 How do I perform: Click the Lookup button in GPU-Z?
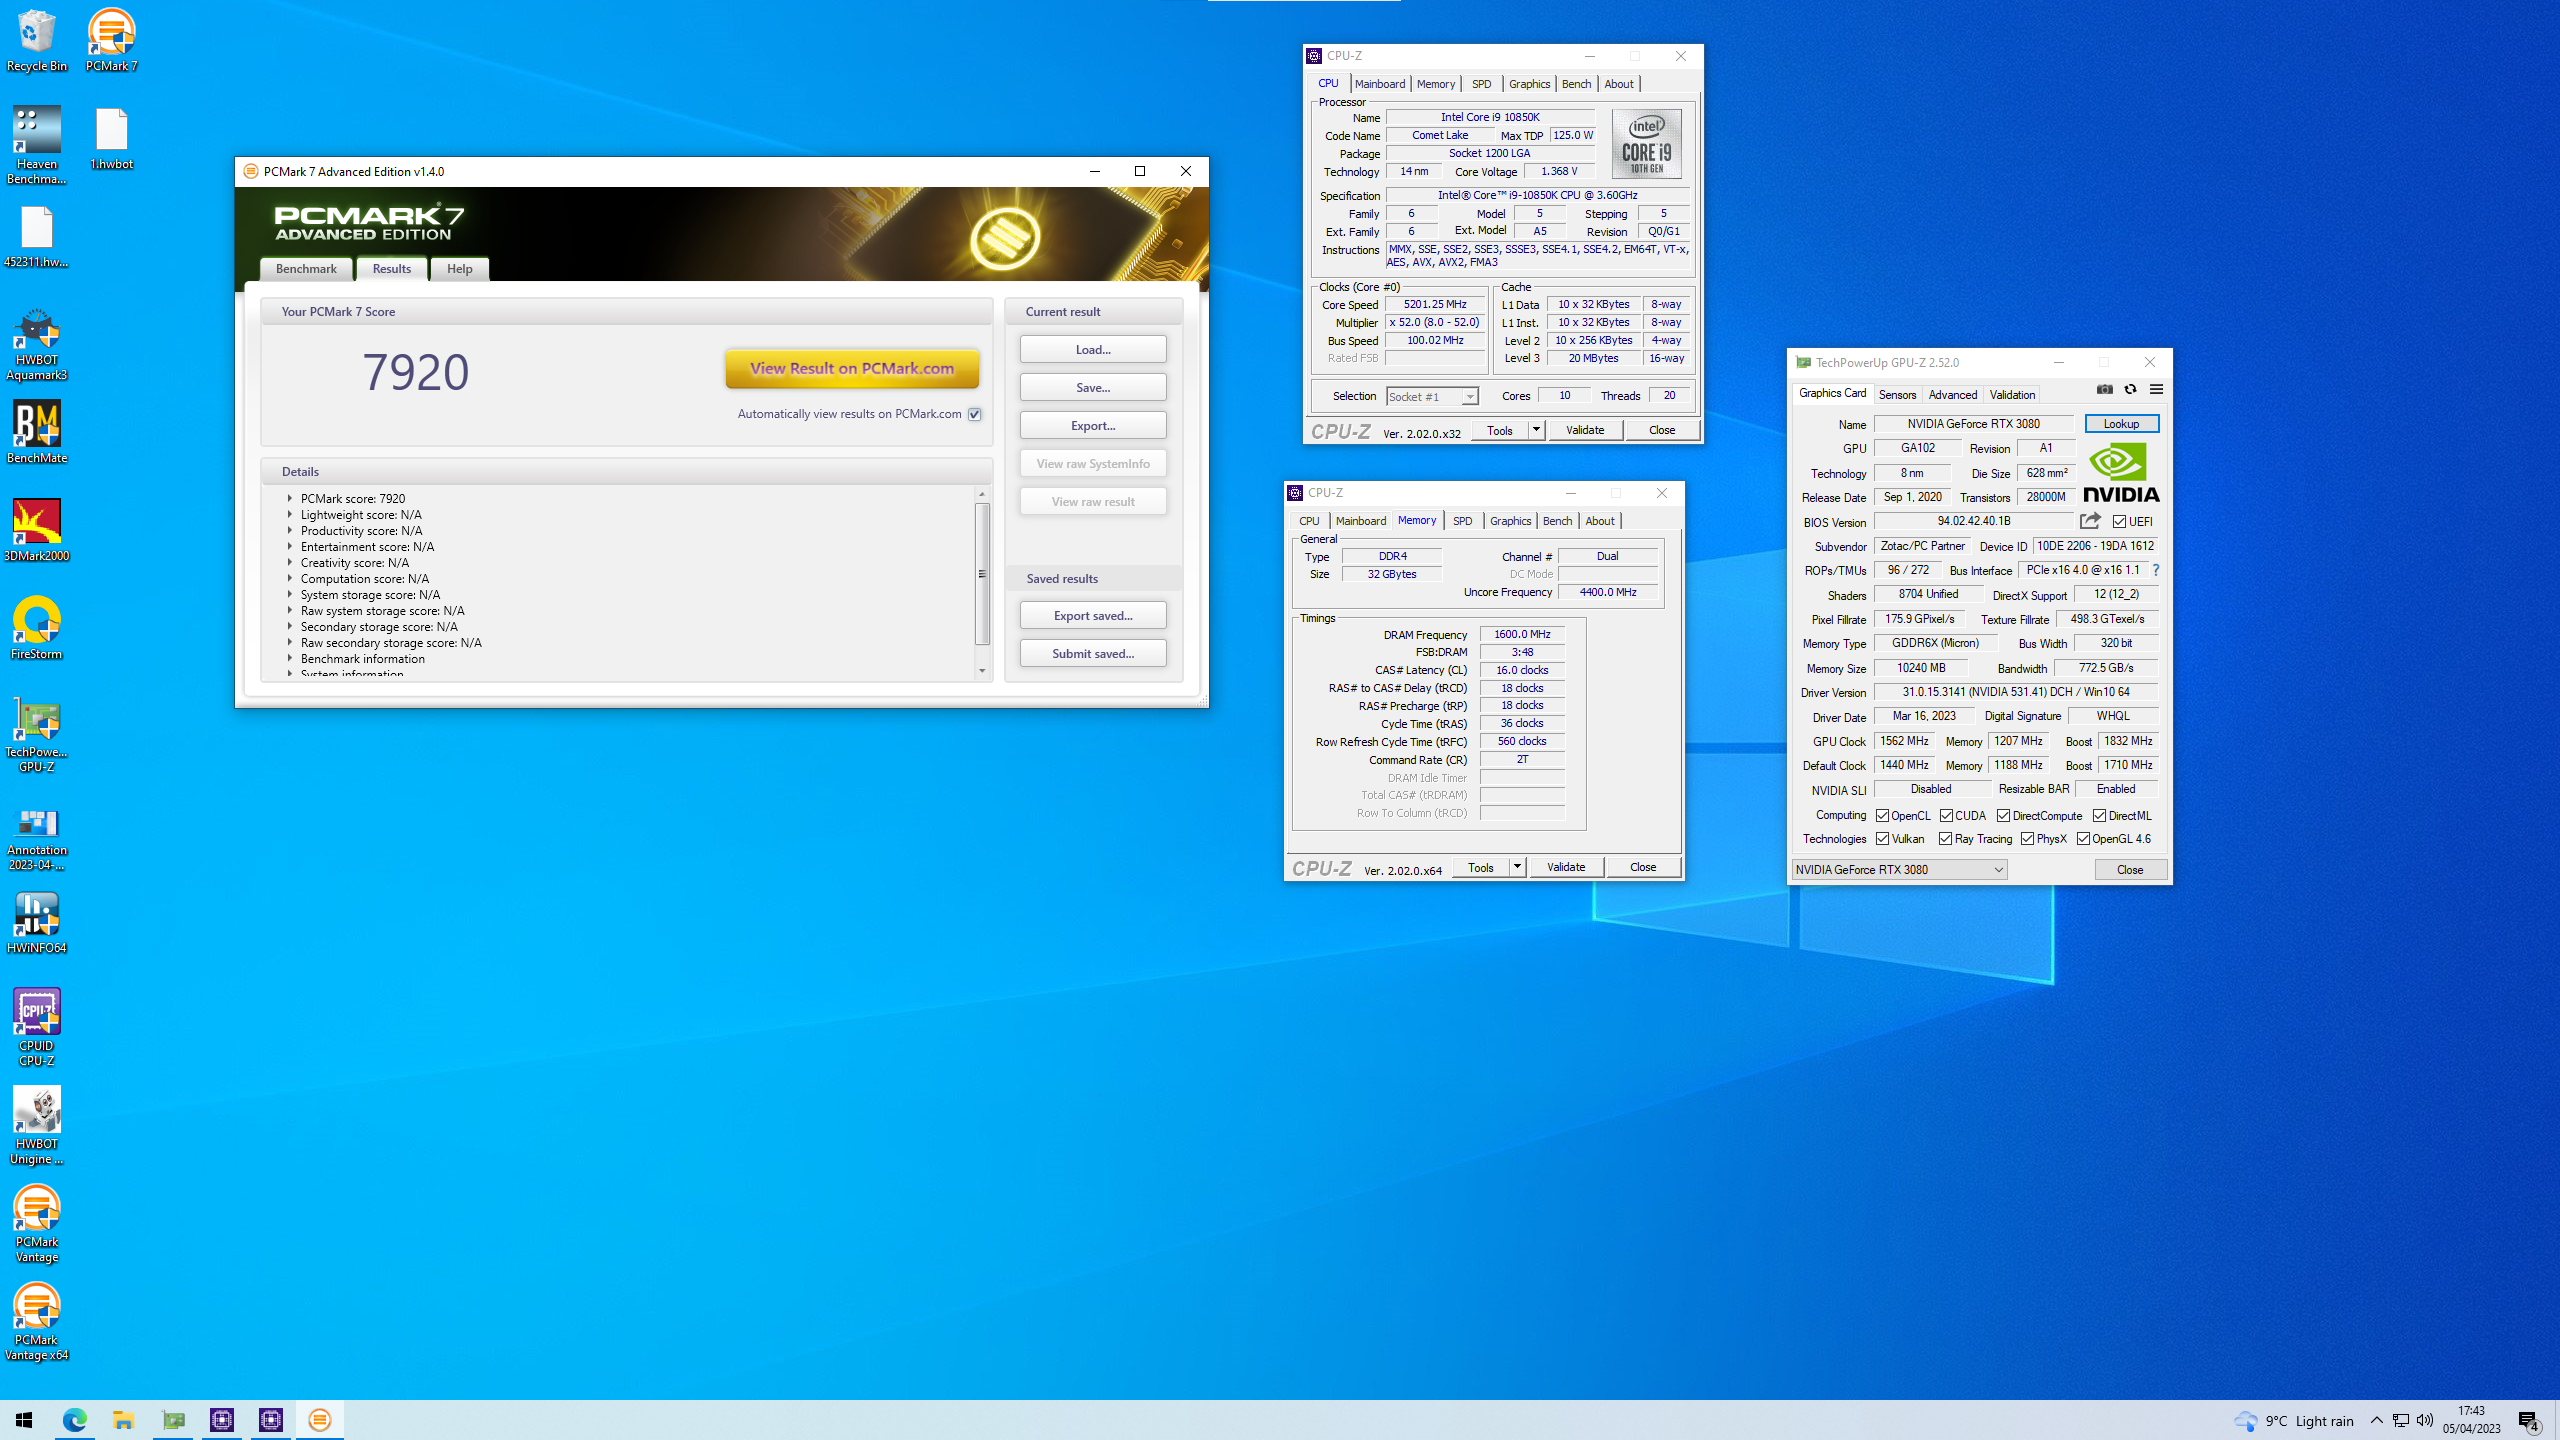coord(2121,424)
